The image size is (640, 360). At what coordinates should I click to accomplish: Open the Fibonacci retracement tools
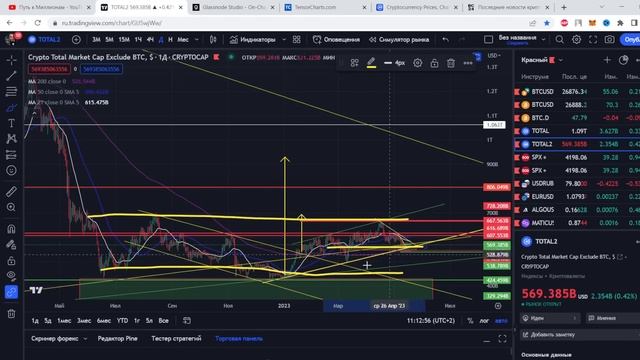point(11,91)
